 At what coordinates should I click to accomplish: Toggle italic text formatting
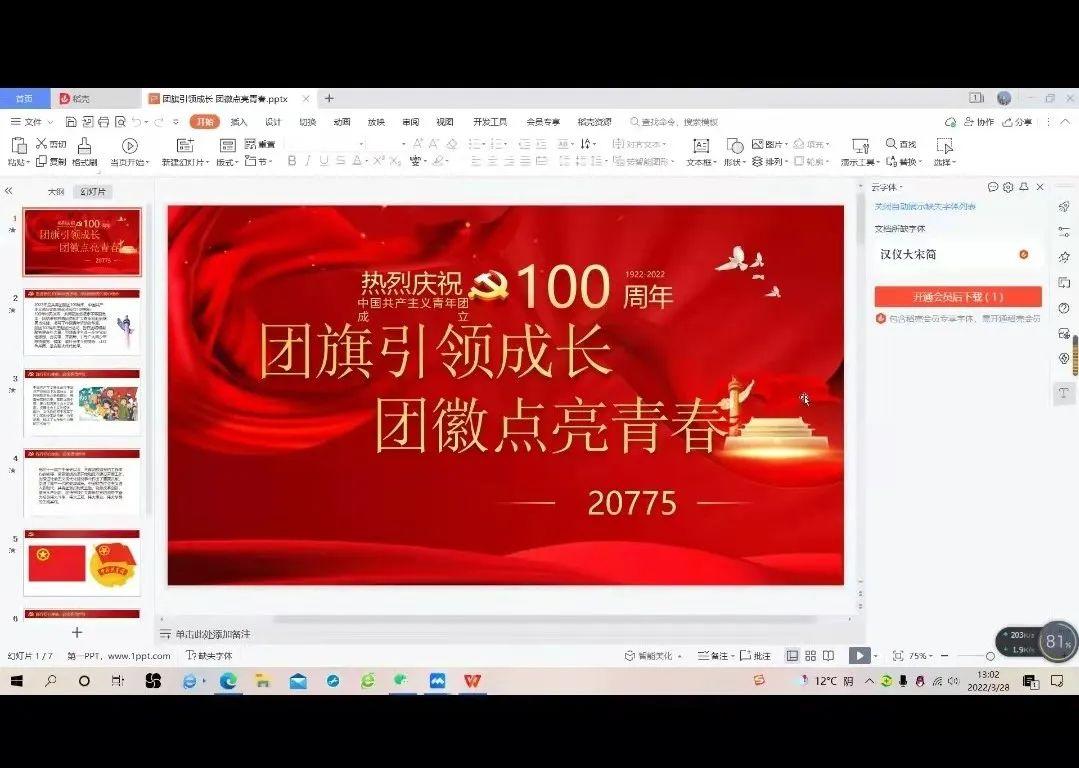(x=308, y=161)
